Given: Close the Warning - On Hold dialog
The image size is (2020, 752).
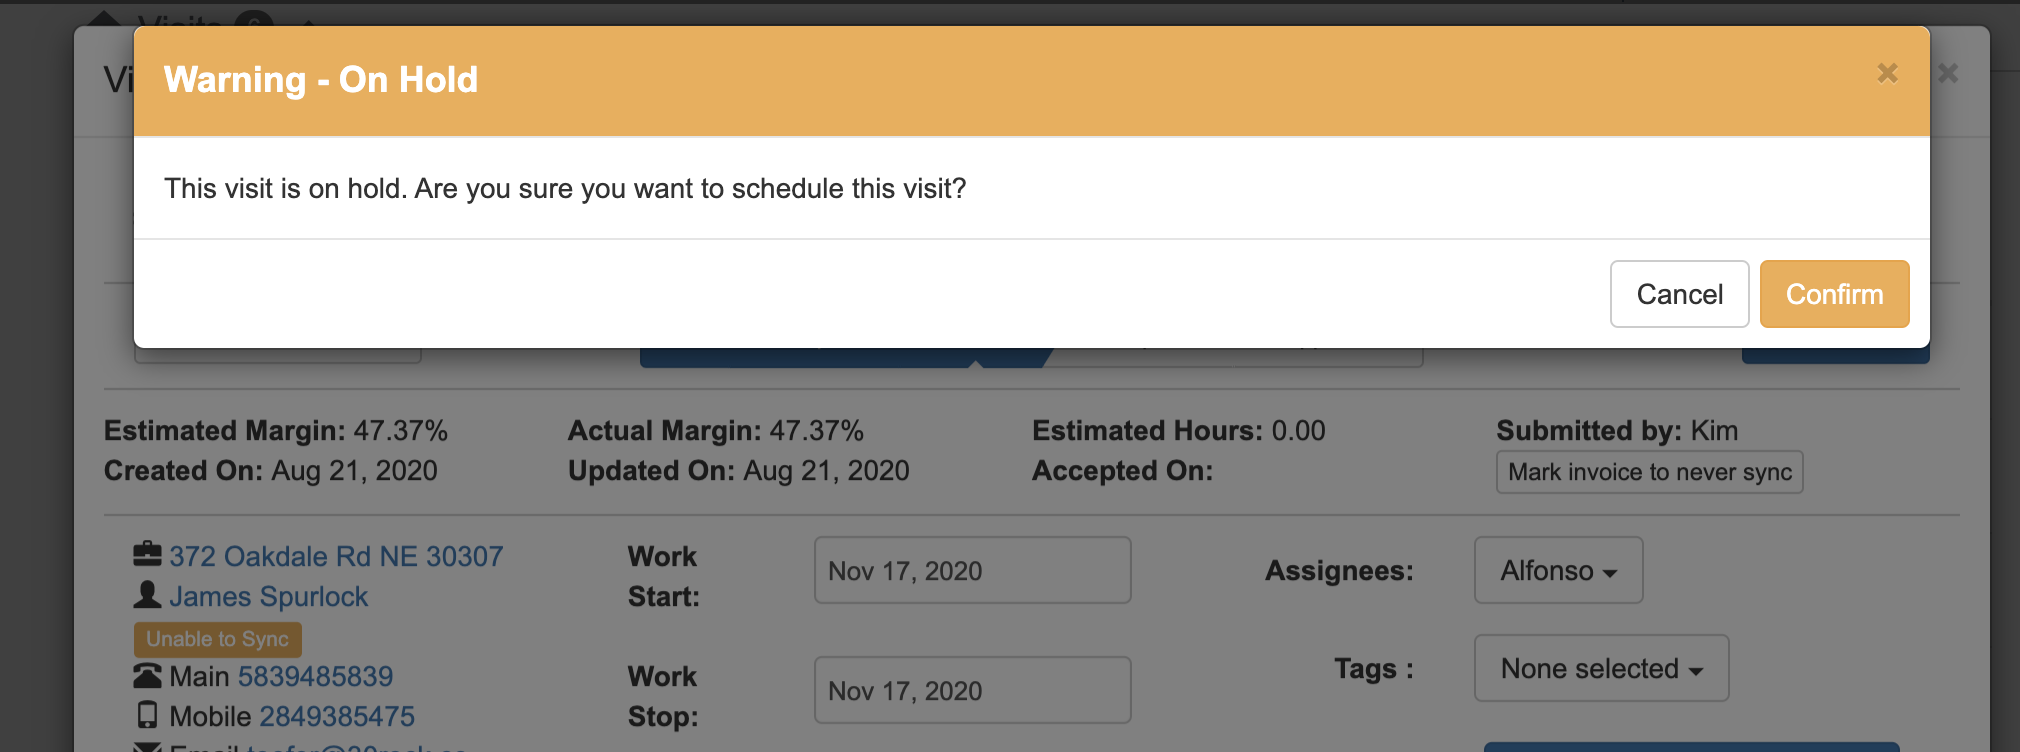Looking at the screenshot, I should 1887,73.
